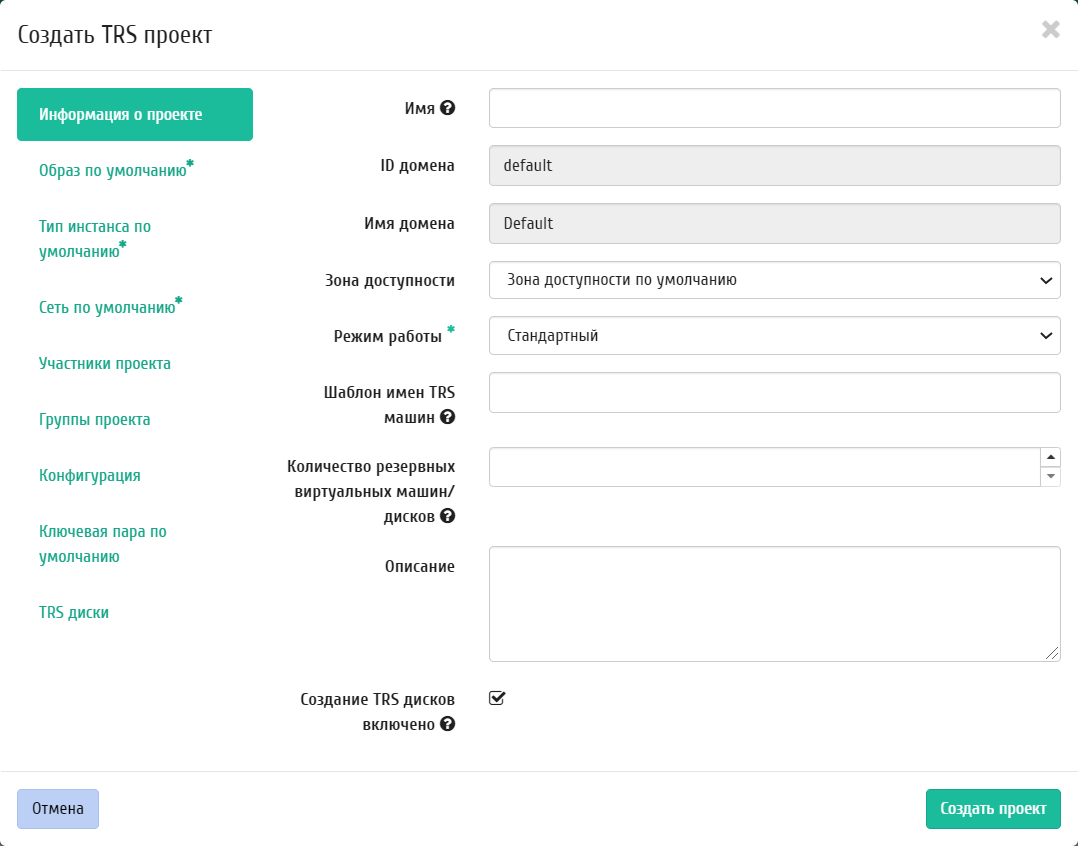Screen dimensions: 1078x846
Task: Open TRS диски tab
Action: (74, 612)
